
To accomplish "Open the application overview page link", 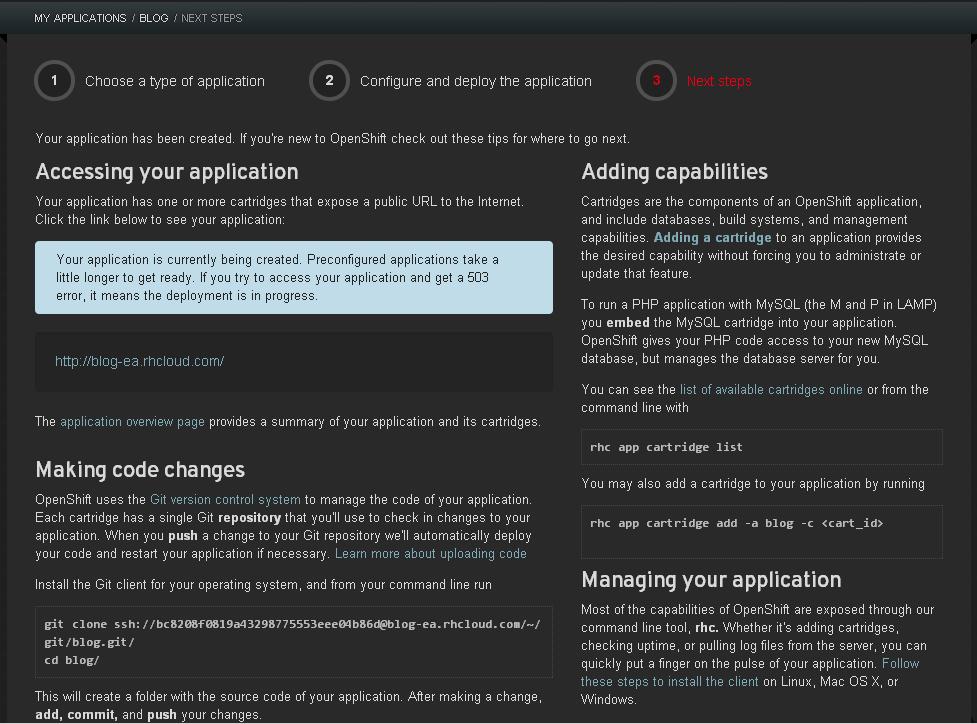I will 132,422.
